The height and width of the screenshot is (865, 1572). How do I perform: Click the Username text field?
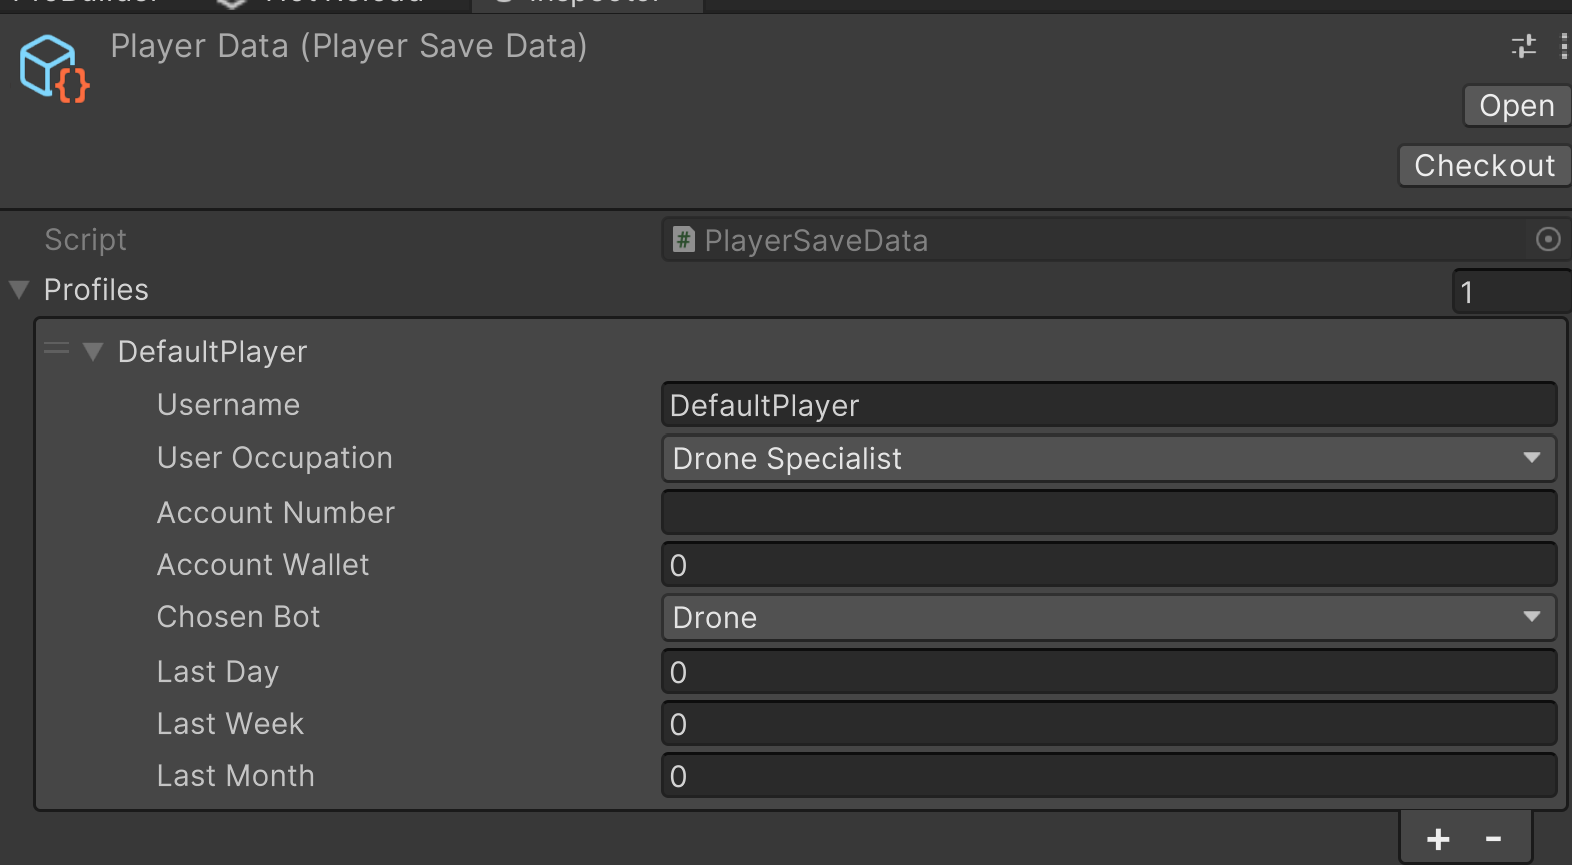(x=1109, y=405)
